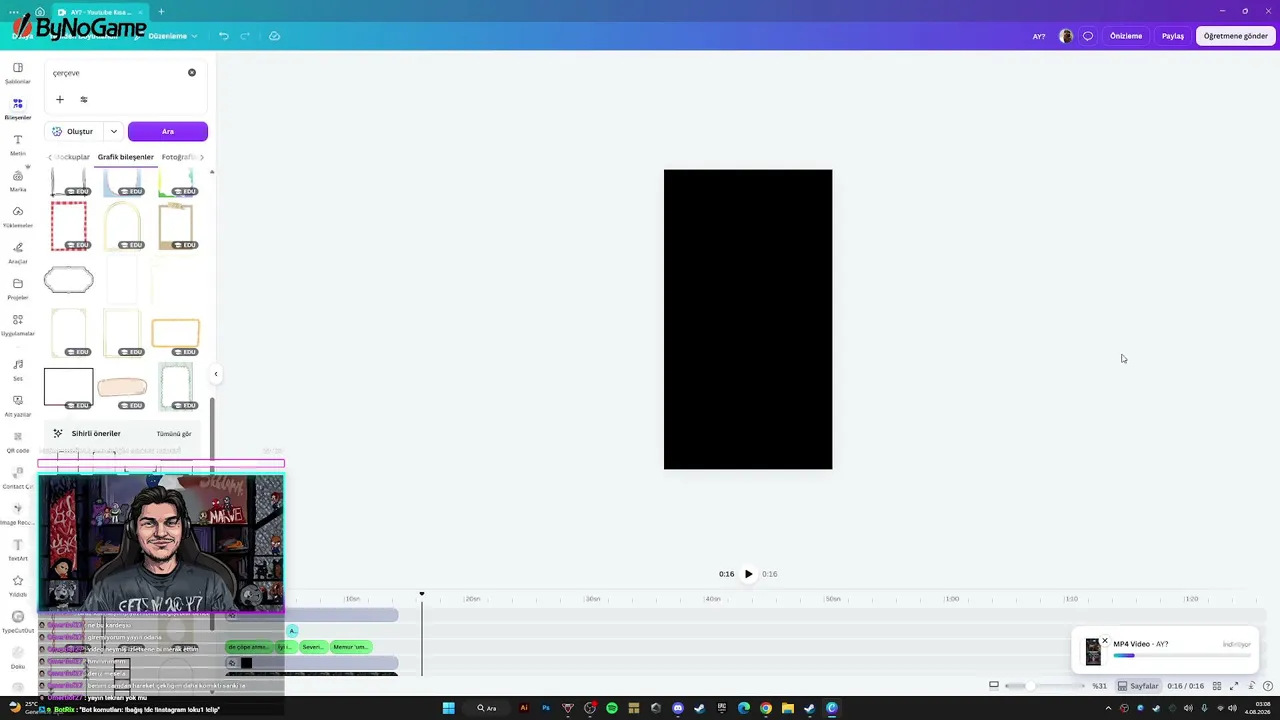Switch to the Grafik bileşenler tab
This screenshot has height=720, width=1280.
tap(126, 157)
